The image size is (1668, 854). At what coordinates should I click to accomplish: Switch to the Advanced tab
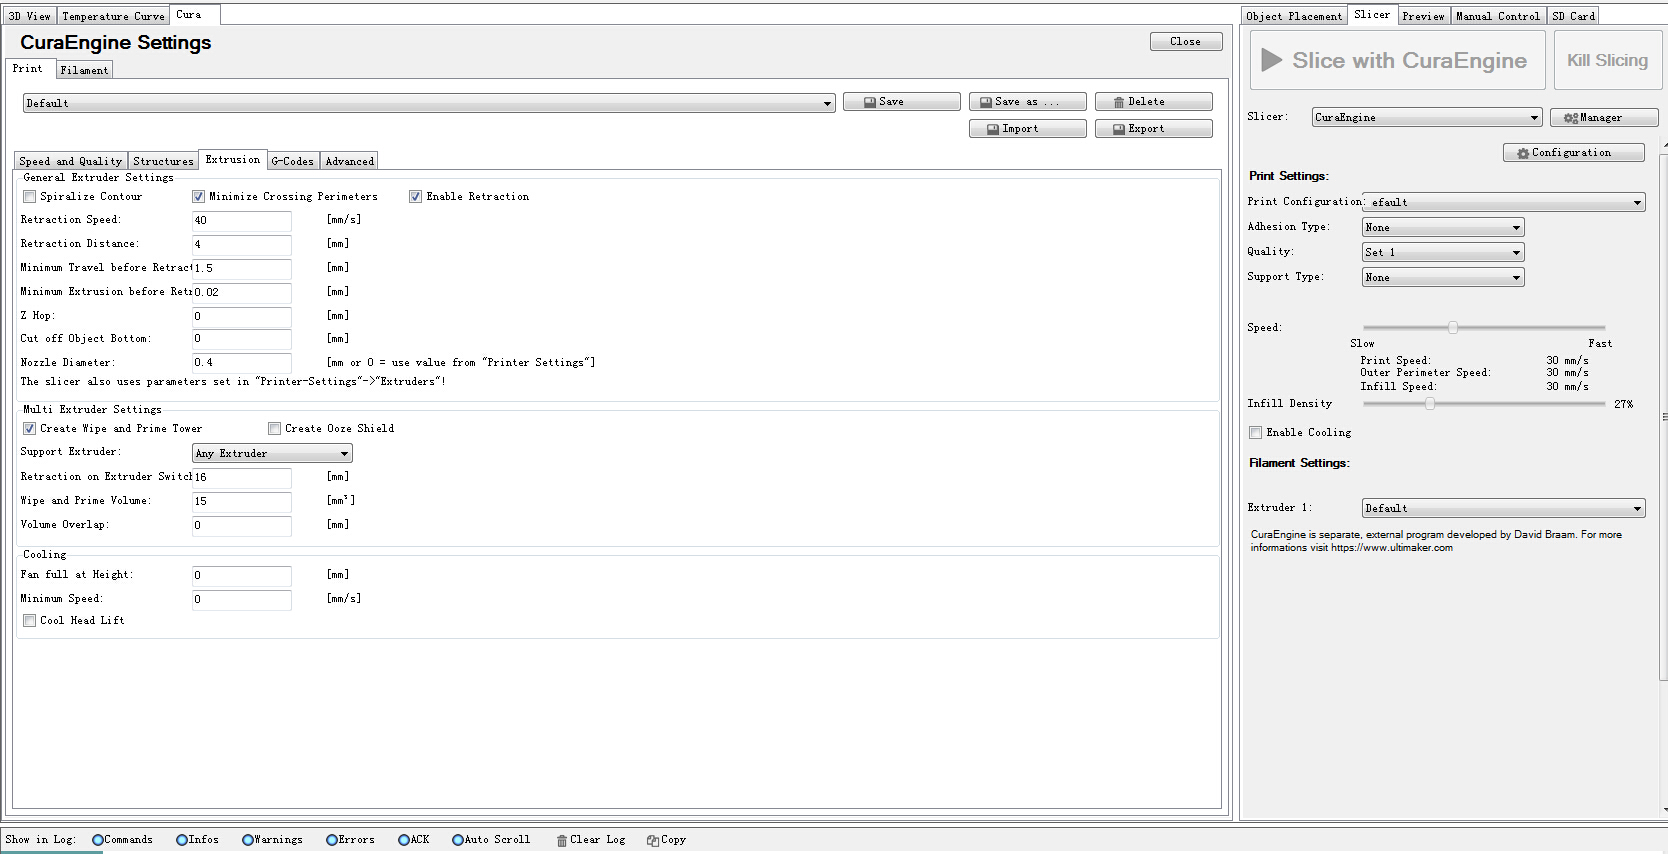click(350, 161)
